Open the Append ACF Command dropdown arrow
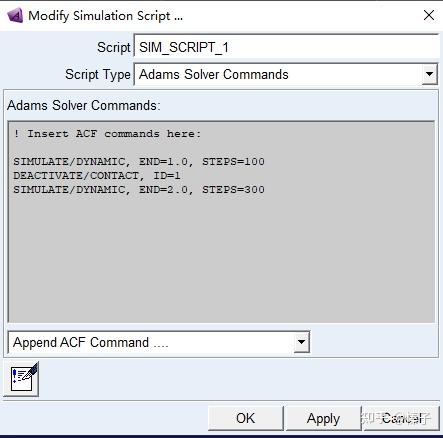This screenshot has height=438, width=443. (x=301, y=342)
